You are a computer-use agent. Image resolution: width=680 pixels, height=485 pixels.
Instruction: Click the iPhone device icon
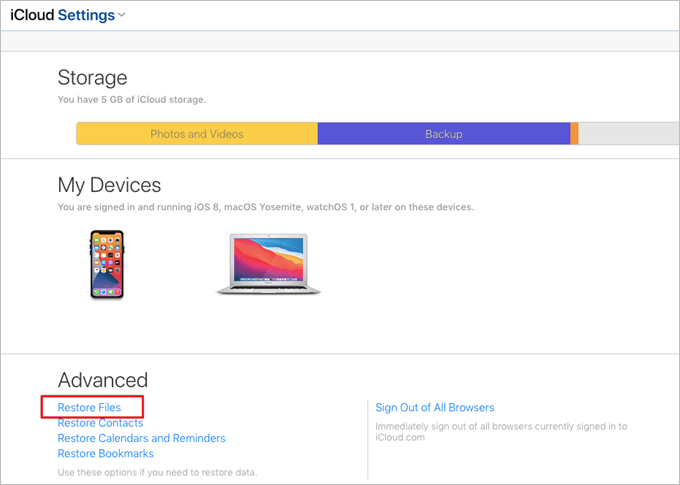tap(107, 264)
